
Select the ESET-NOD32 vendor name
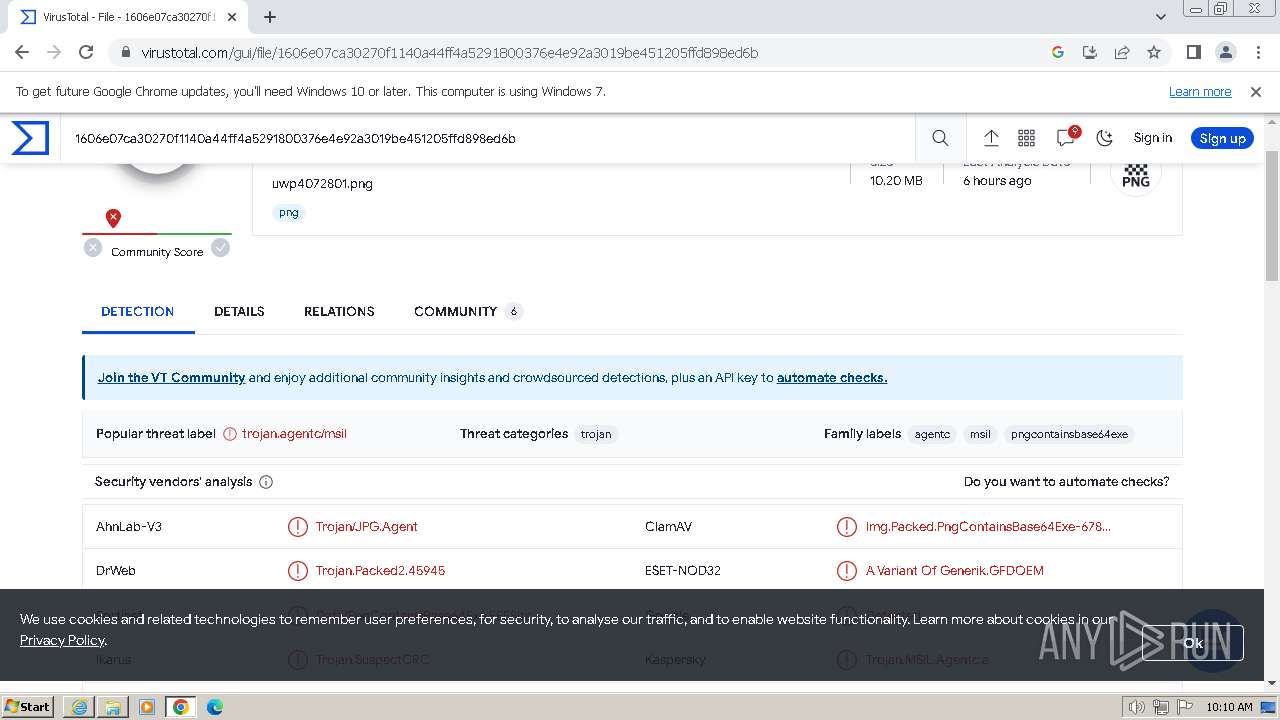coord(683,571)
